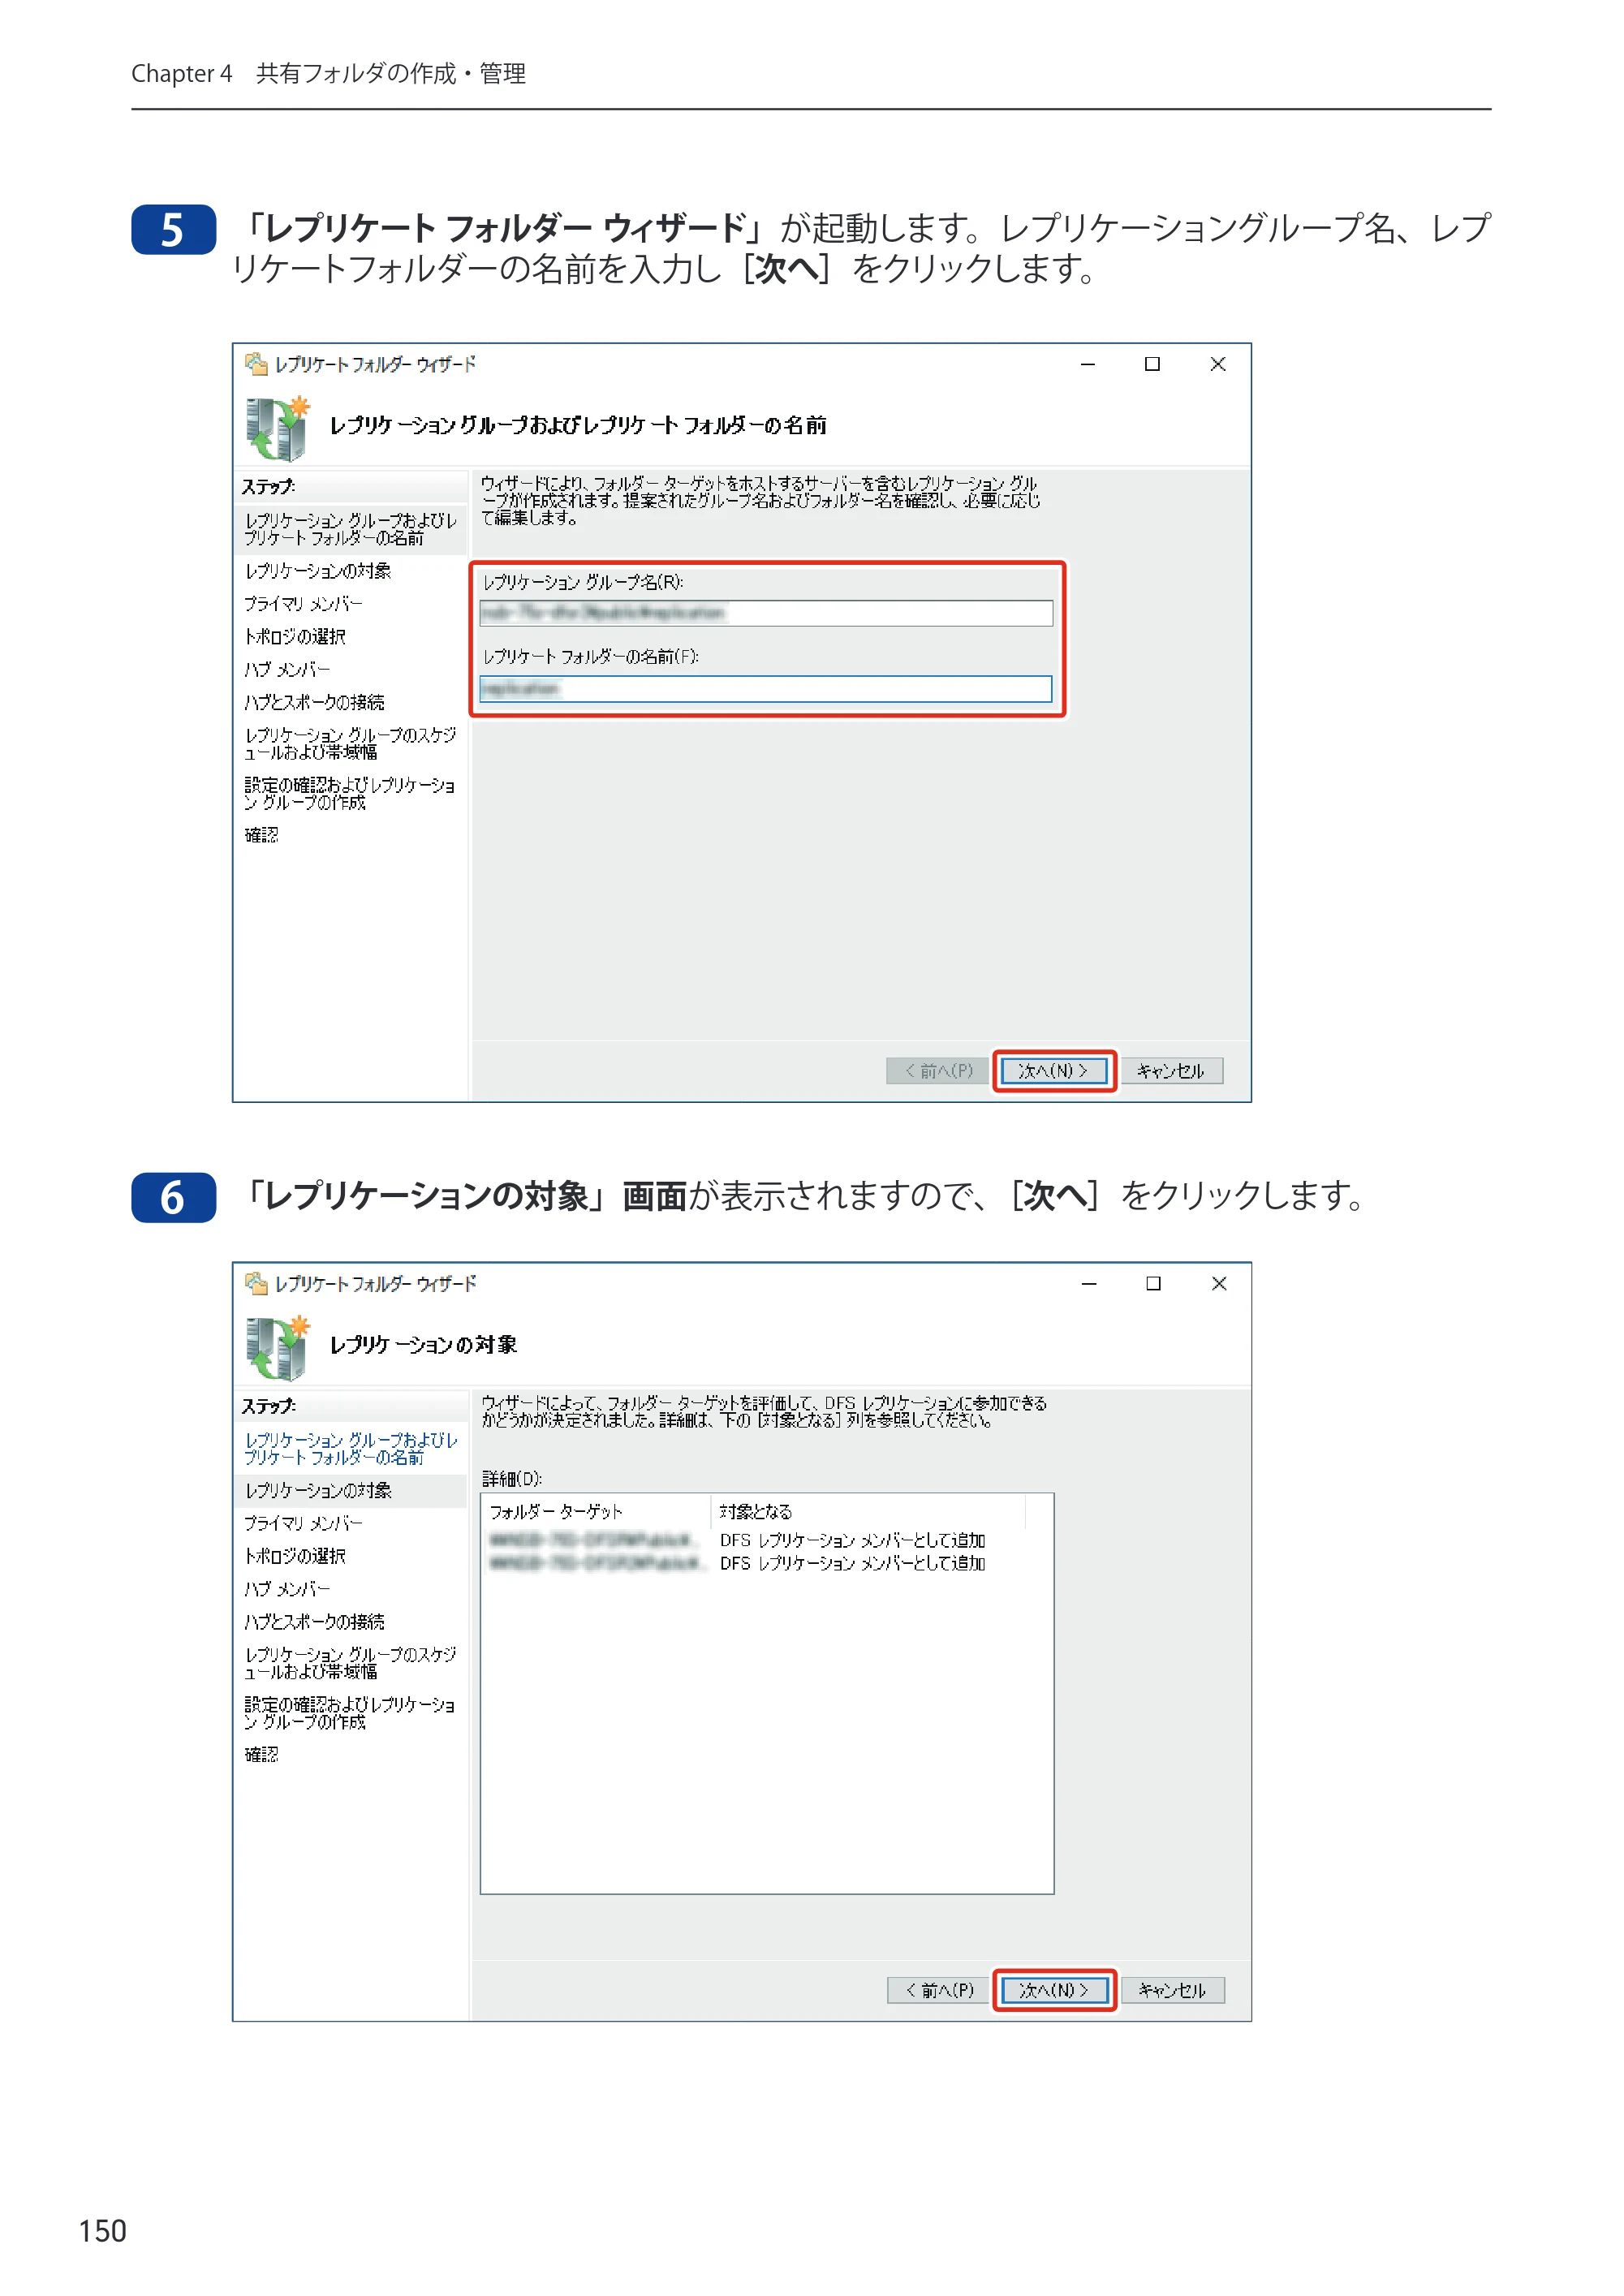Click disabled 前へ(P) in upper wizard window
The height and width of the screenshot is (2296, 1624).
pyautogui.click(x=937, y=1071)
